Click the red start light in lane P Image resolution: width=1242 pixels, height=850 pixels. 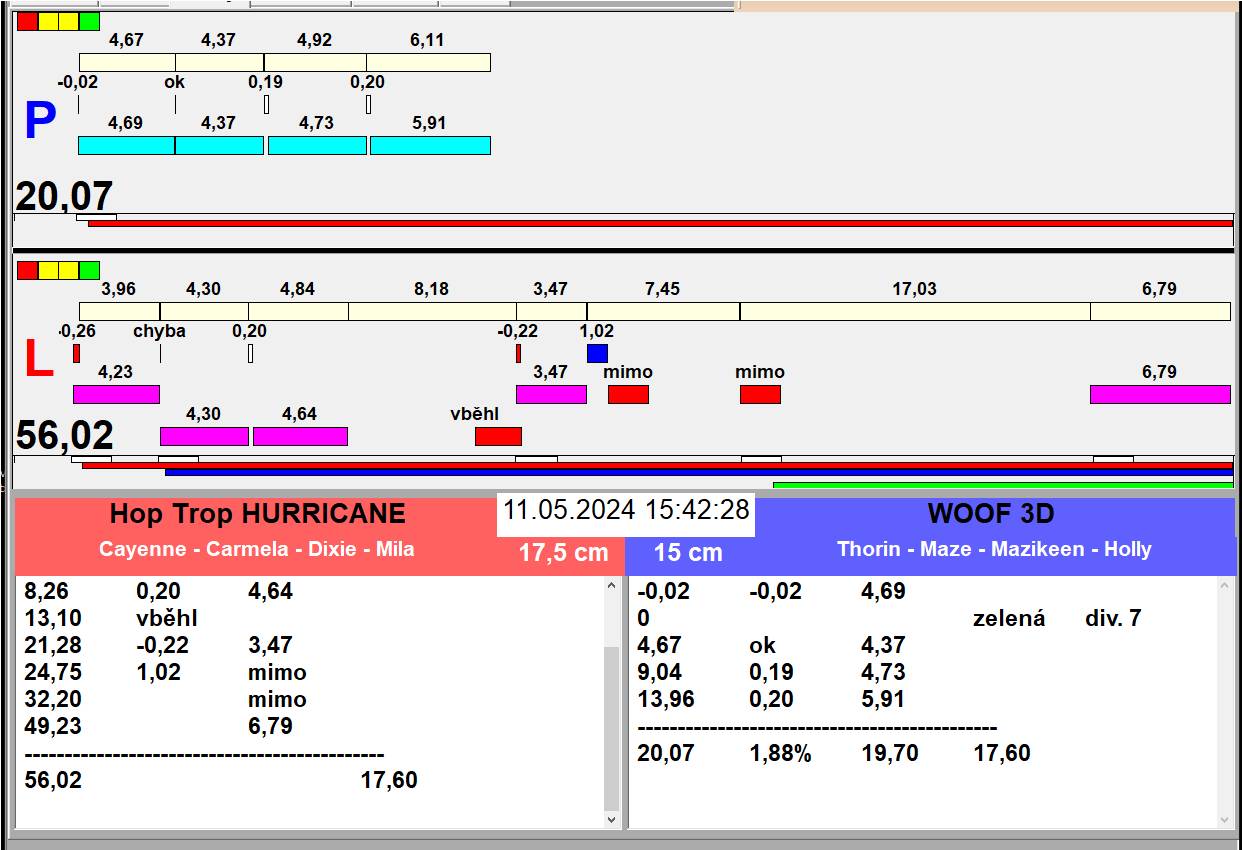click(28, 21)
